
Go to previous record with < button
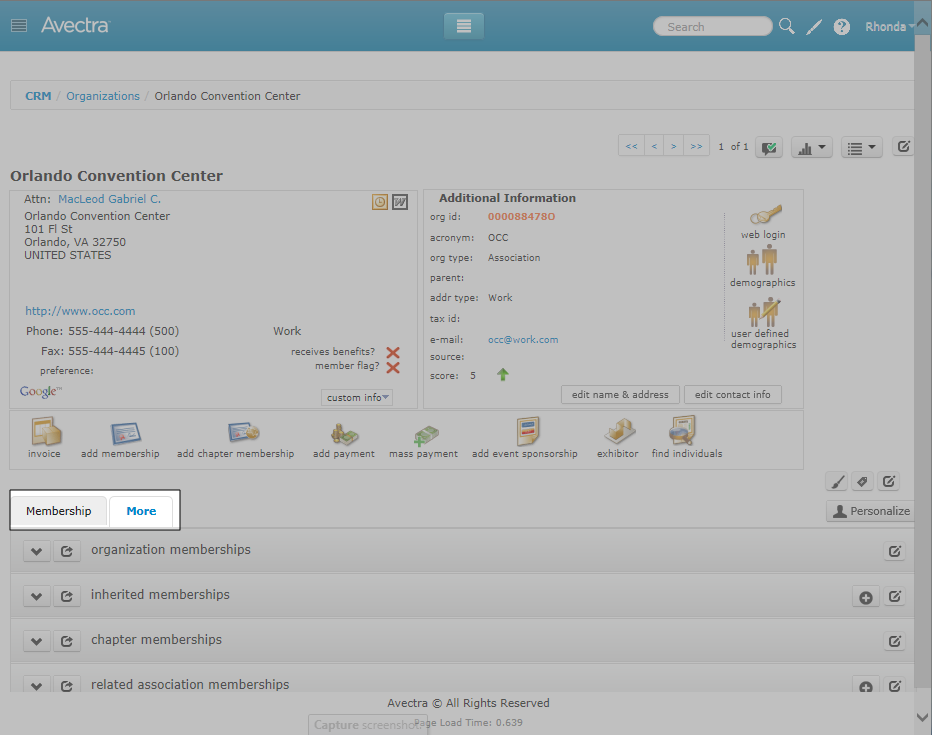[x=654, y=146]
